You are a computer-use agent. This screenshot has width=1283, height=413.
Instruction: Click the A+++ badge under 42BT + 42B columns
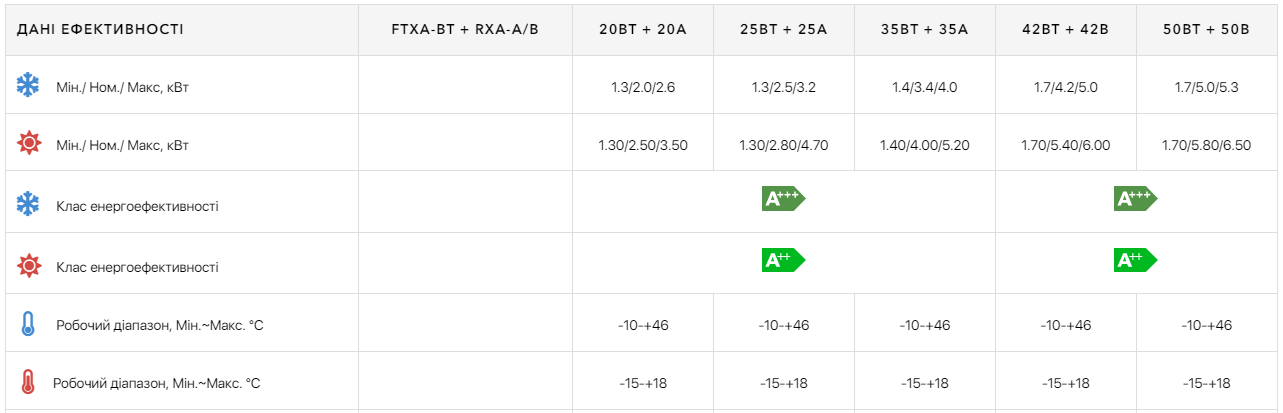point(1135,198)
